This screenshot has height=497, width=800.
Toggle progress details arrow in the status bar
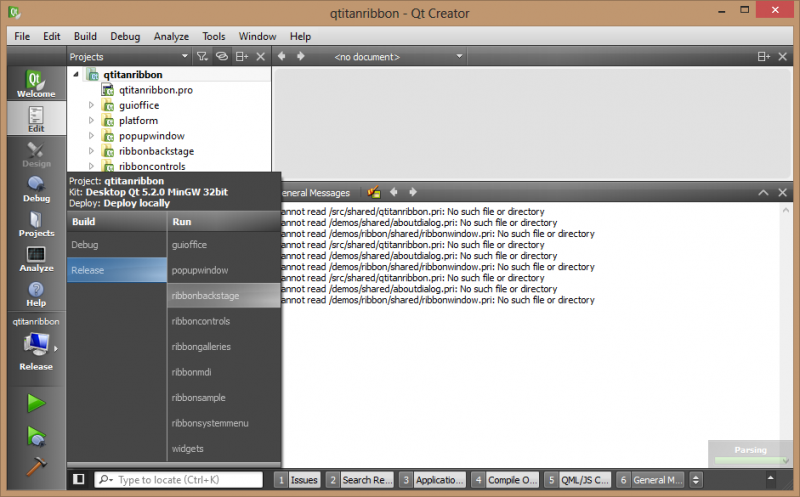click(697, 480)
